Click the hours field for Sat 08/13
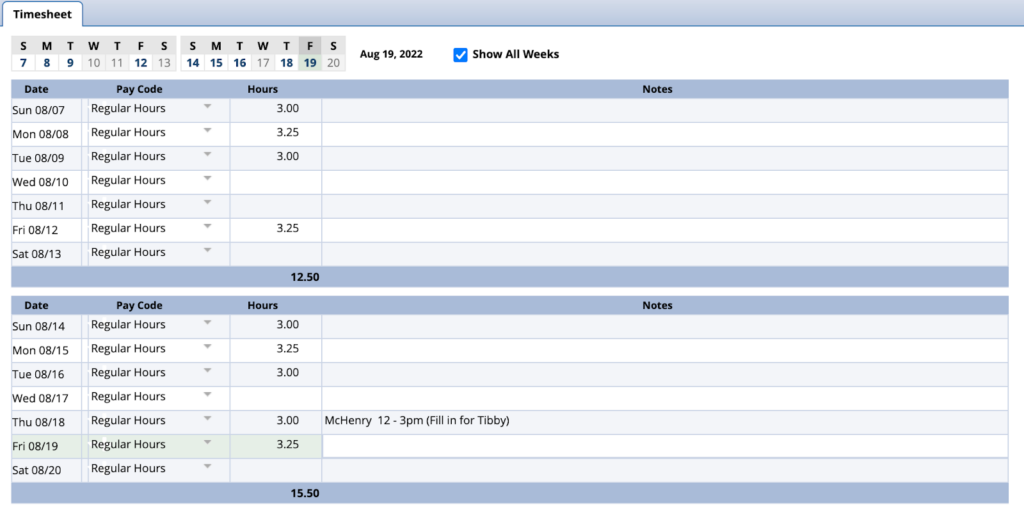 pyautogui.click(x=275, y=253)
